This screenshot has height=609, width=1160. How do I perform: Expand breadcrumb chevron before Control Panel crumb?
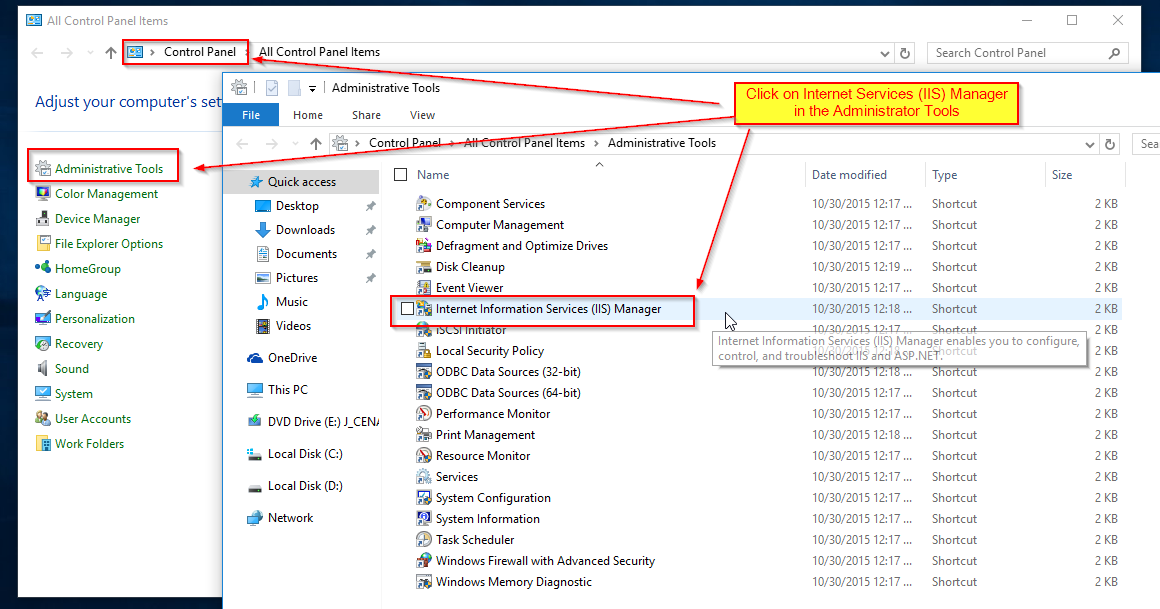point(359,144)
